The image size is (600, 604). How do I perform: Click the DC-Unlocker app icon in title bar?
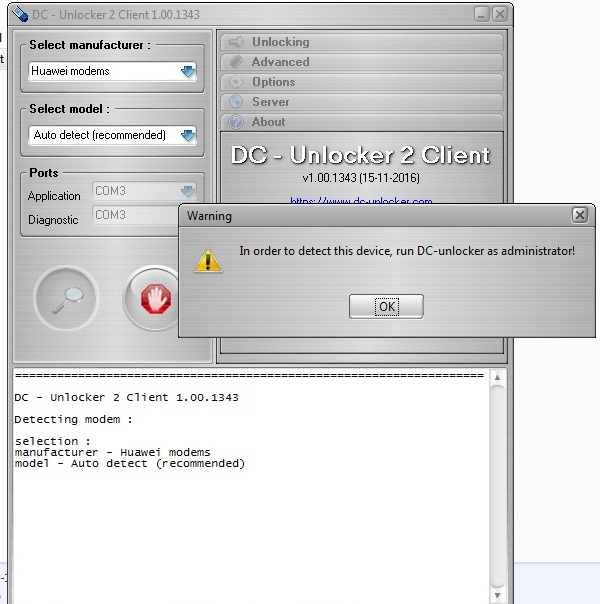(x=20, y=14)
